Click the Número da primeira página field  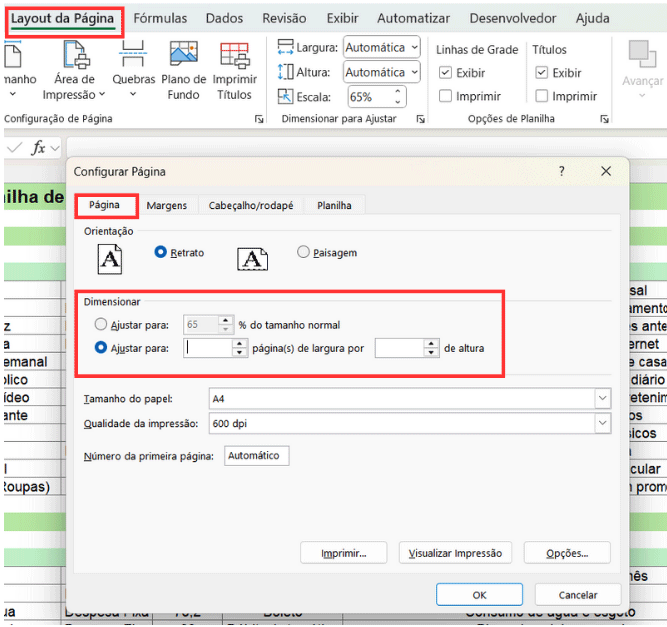(257, 456)
